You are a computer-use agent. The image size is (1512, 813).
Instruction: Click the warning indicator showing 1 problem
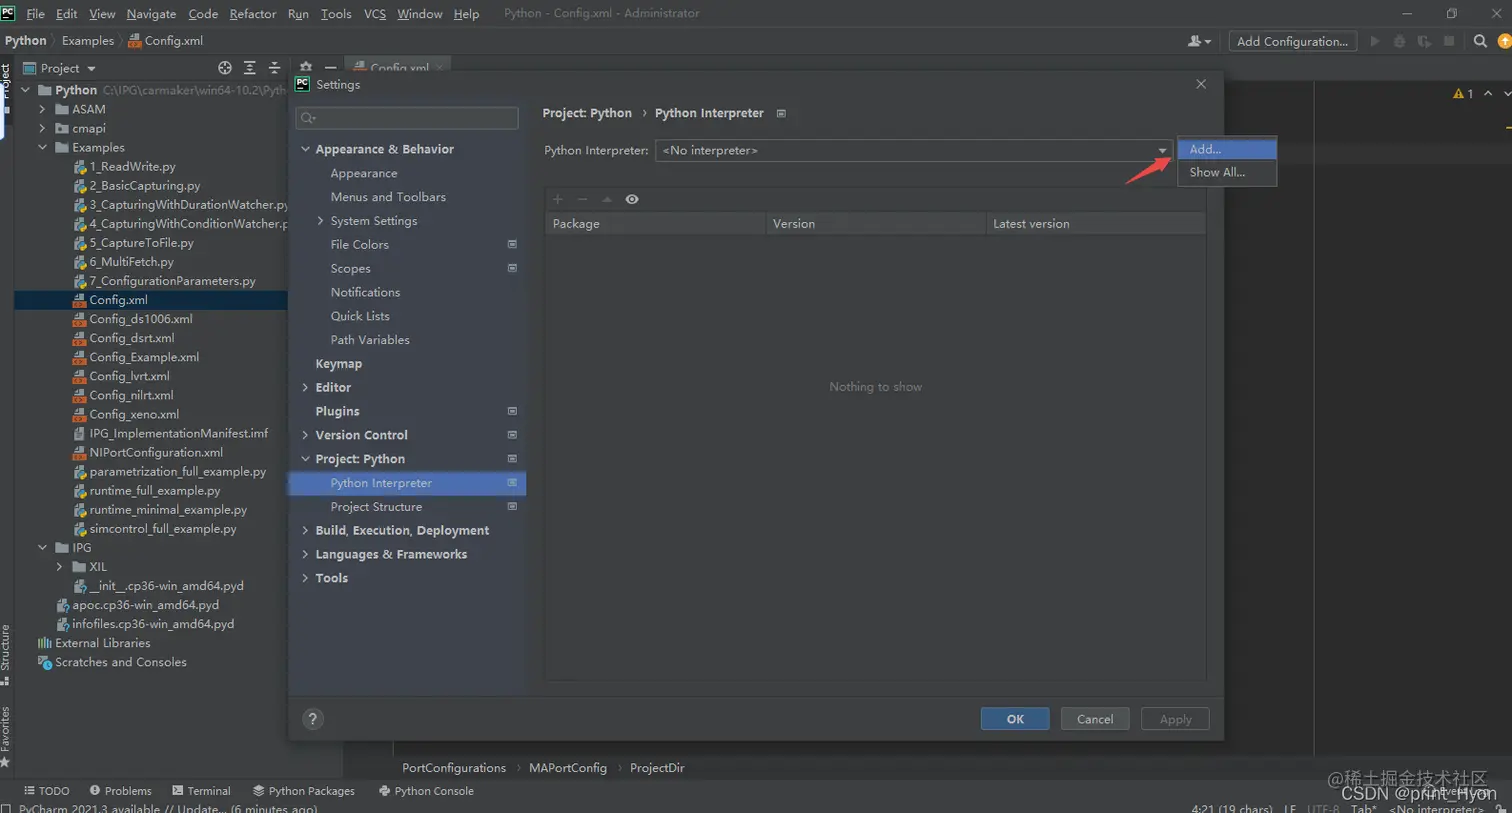pos(1463,93)
